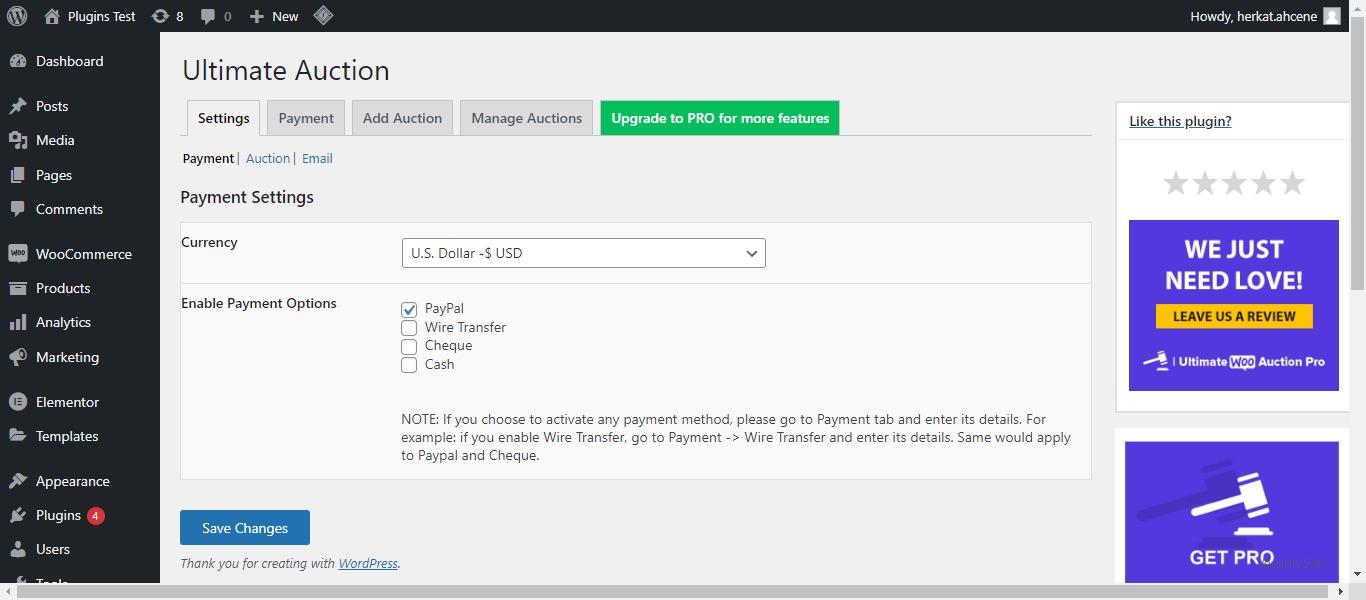Rate the plugin with the fifth star

(x=1292, y=183)
